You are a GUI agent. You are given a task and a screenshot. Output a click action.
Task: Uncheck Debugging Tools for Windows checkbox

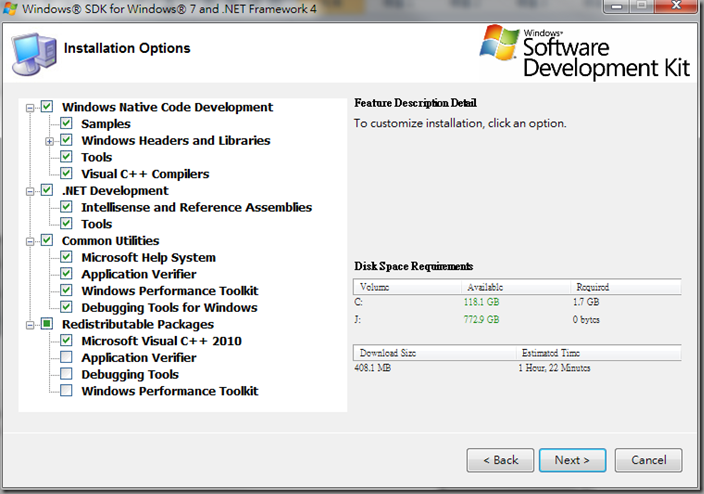coord(66,307)
